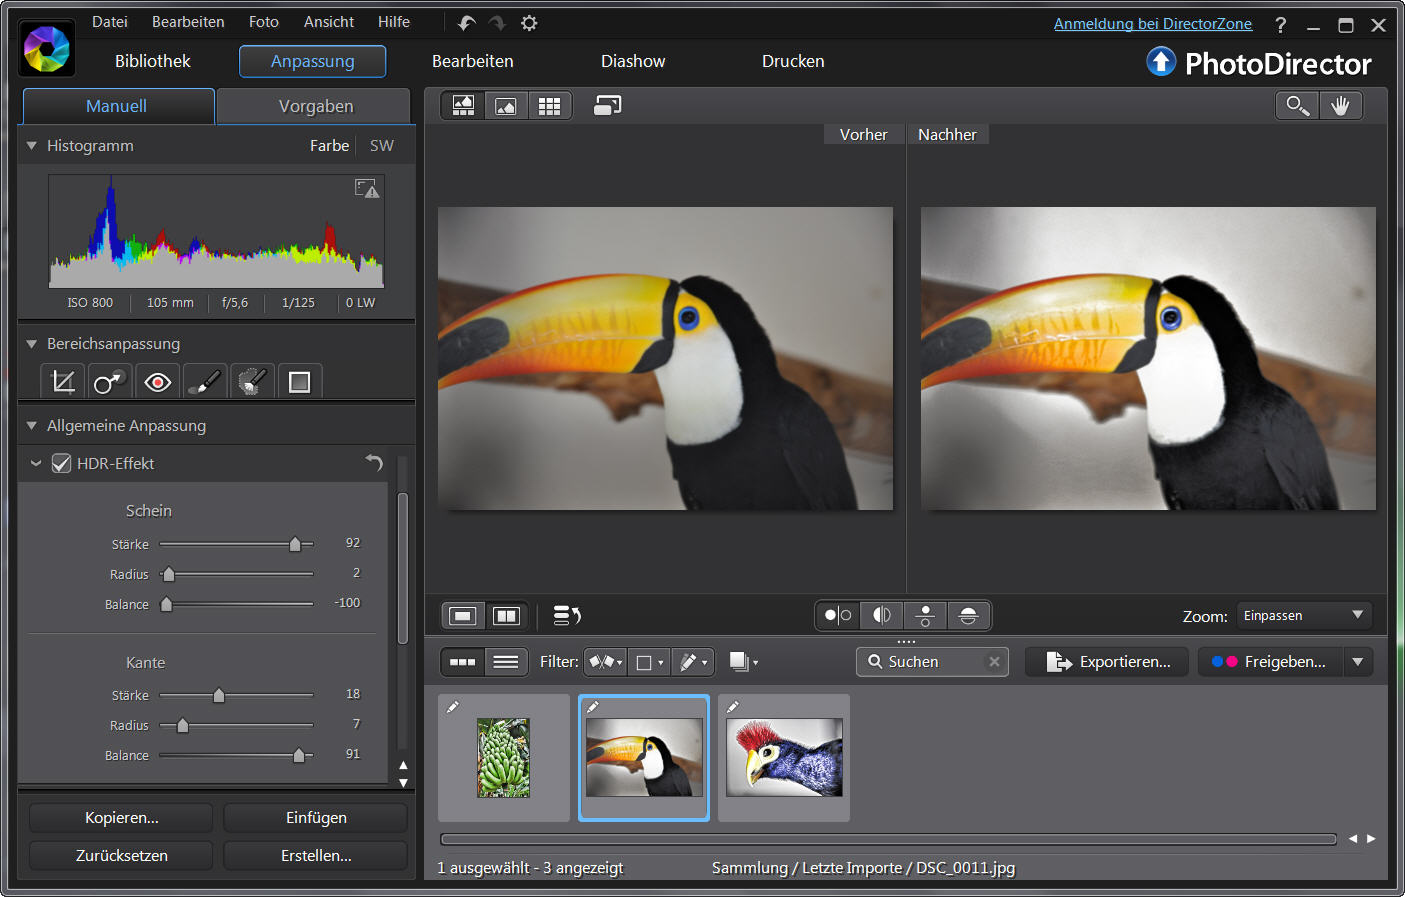Open the Vorgaben tab
This screenshot has width=1405, height=897.
coord(315,106)
